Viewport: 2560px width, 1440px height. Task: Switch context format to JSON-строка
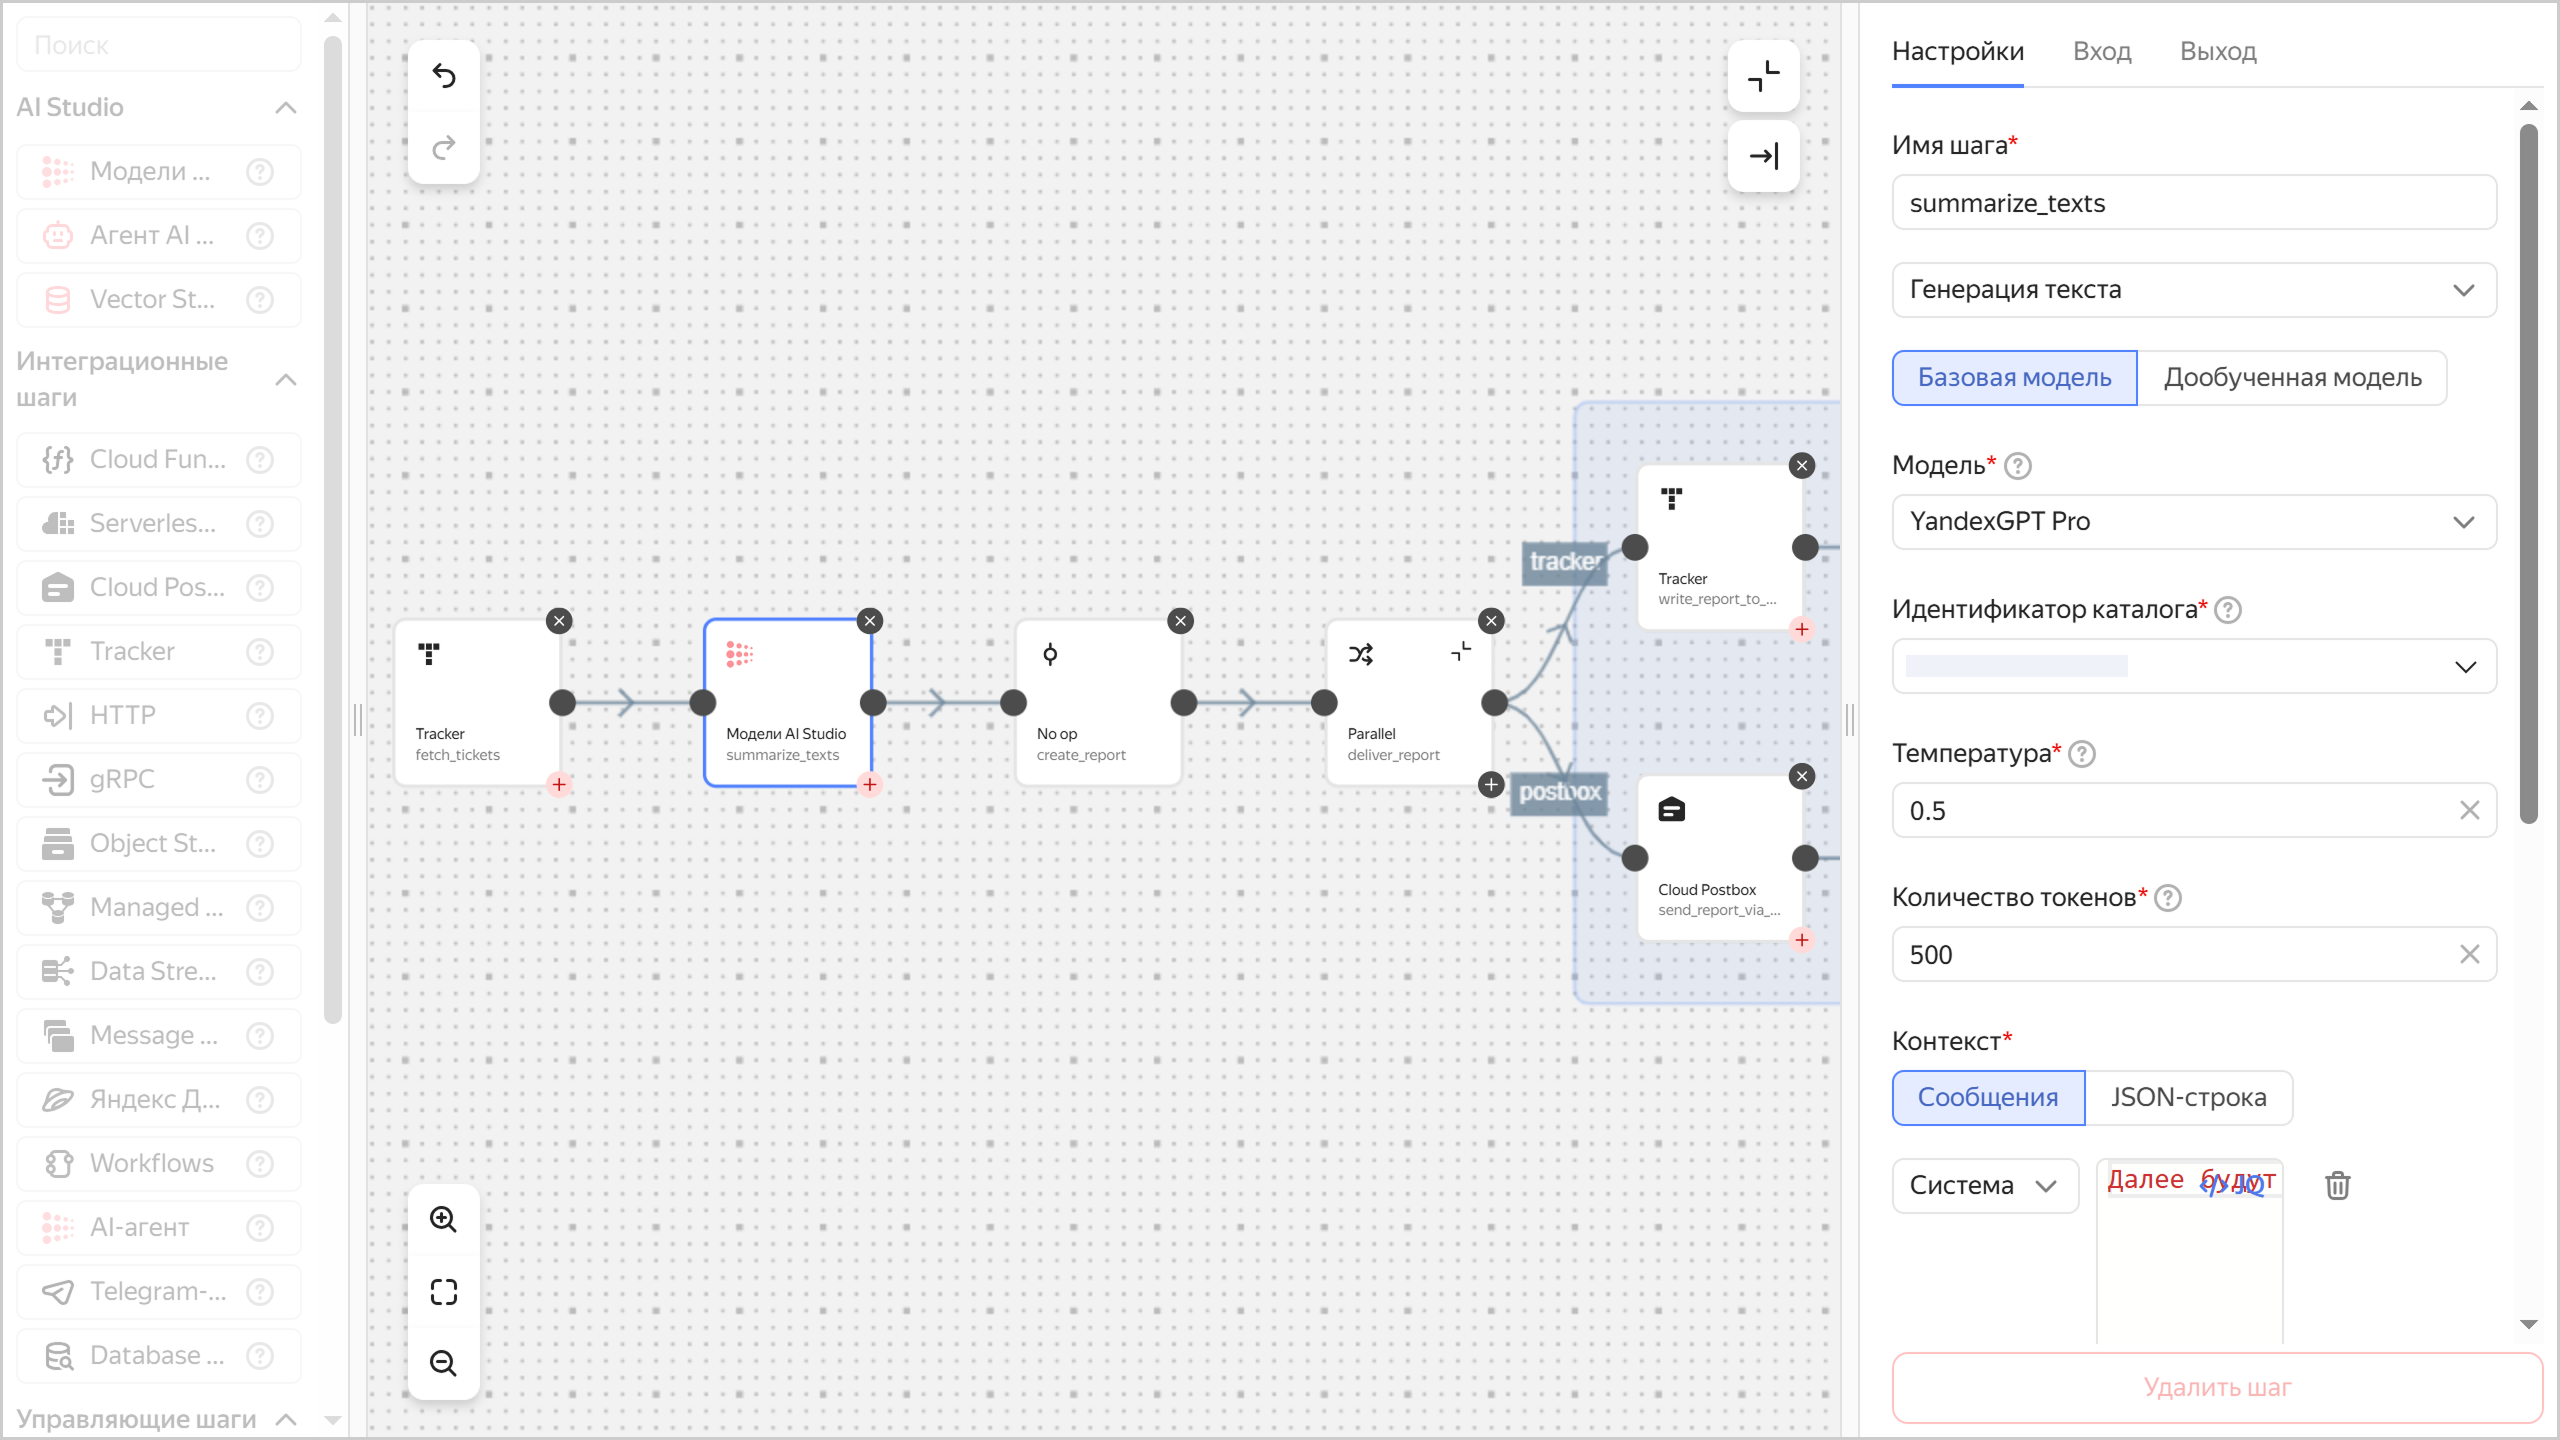[2188, 1097]
